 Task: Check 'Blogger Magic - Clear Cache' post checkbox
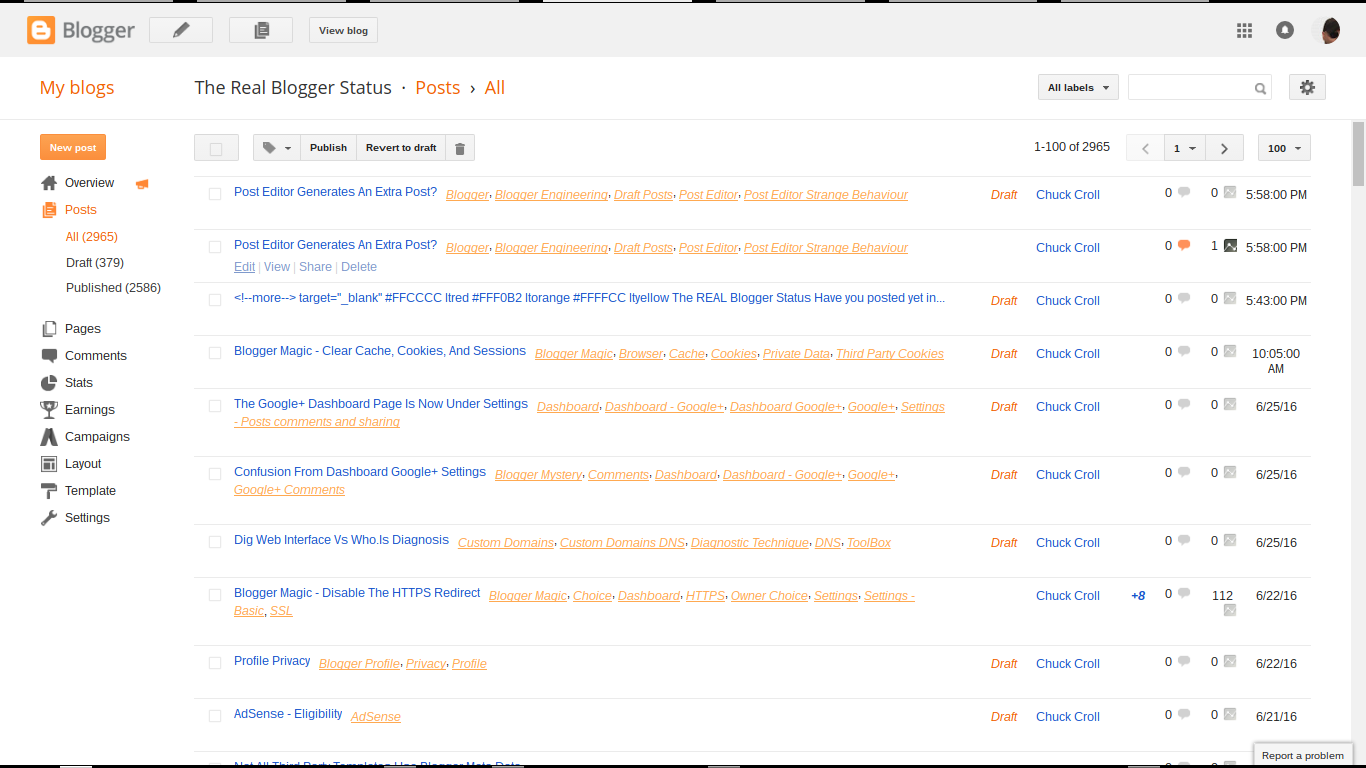215,353
